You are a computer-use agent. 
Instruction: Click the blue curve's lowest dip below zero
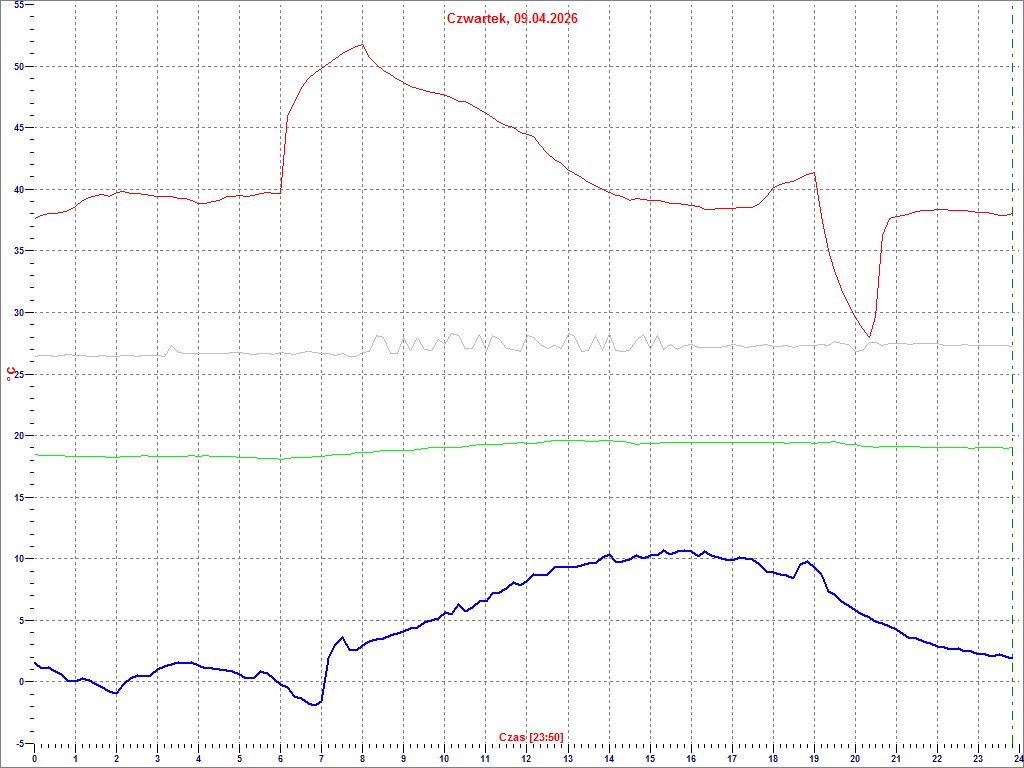(x=314, y=705)
